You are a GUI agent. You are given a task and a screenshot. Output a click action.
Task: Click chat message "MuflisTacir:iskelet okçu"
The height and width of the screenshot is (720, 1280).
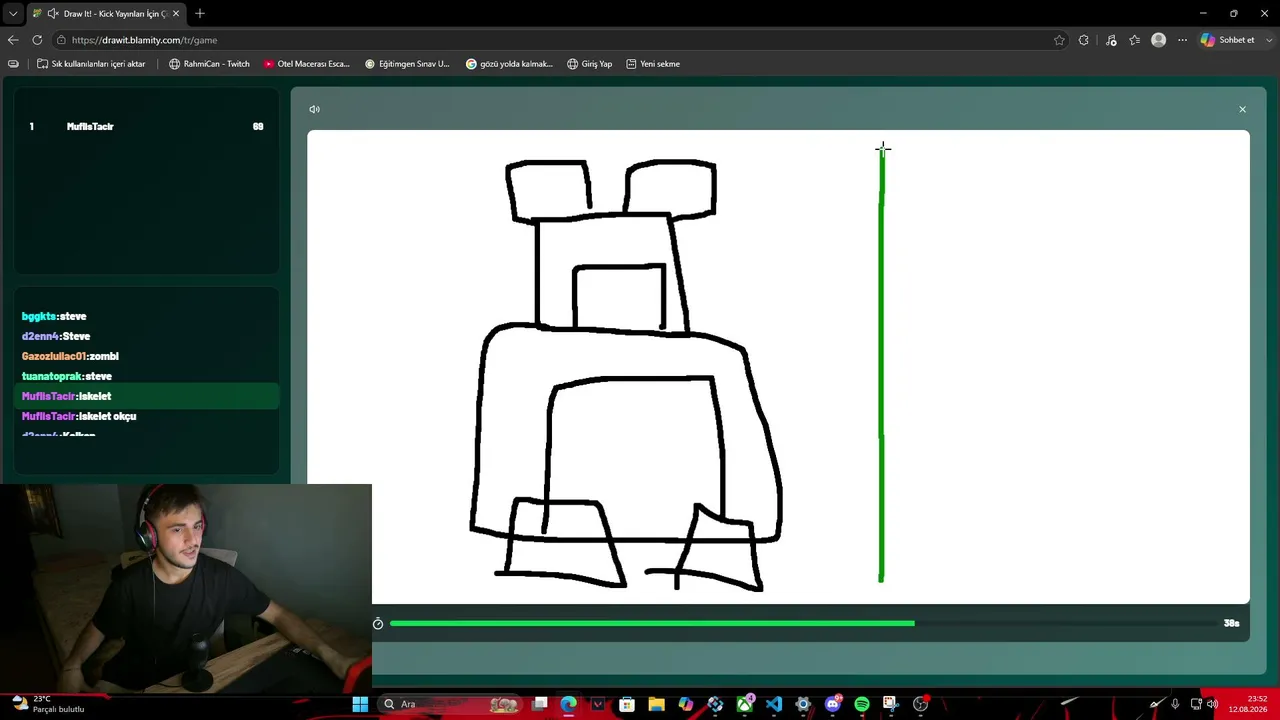[x=79, y=416]
